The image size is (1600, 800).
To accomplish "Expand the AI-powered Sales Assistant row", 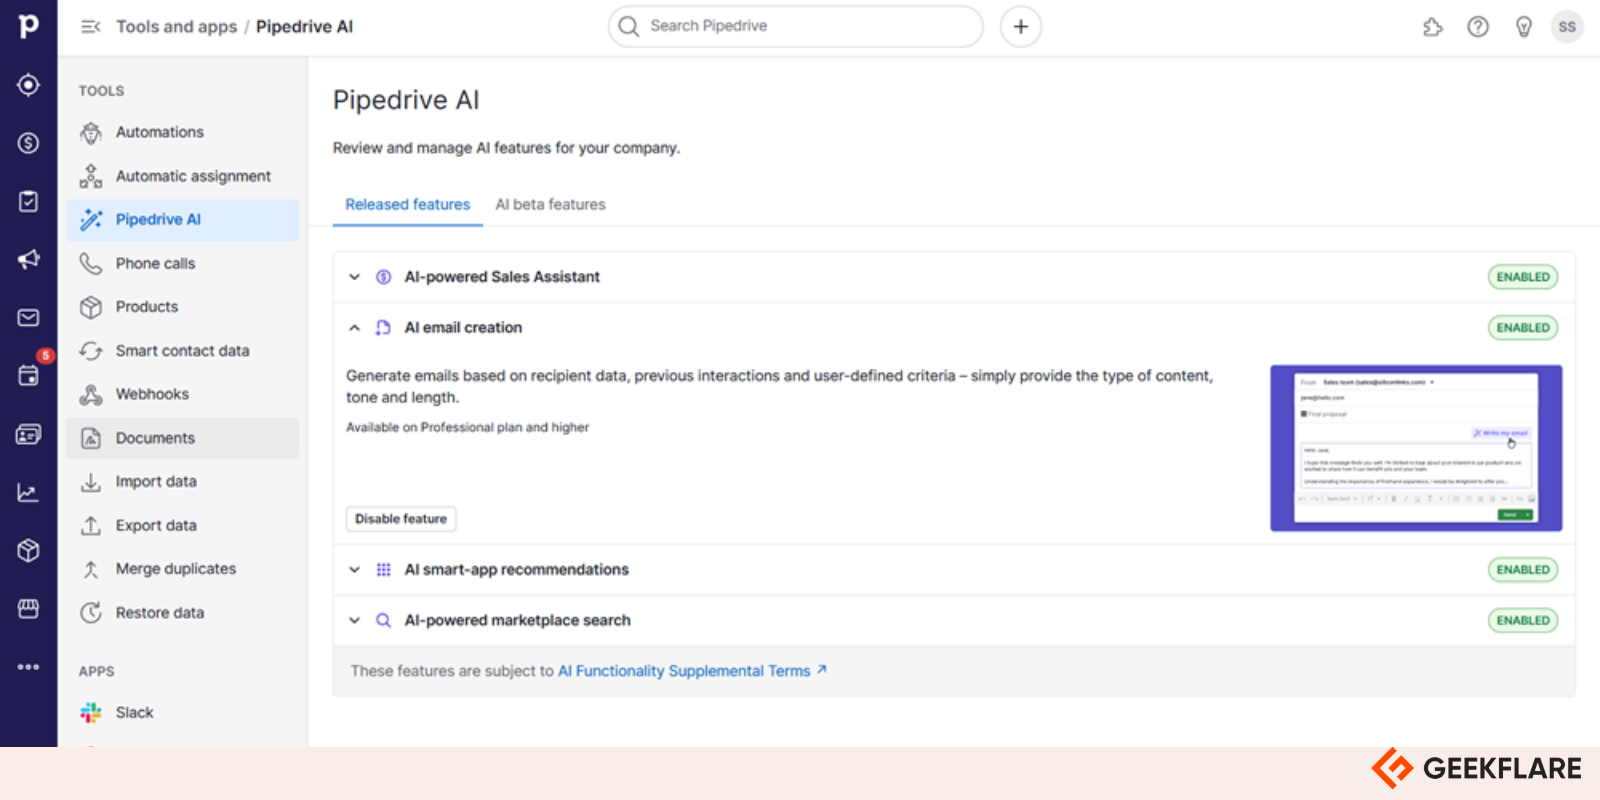I will point(354,277).
